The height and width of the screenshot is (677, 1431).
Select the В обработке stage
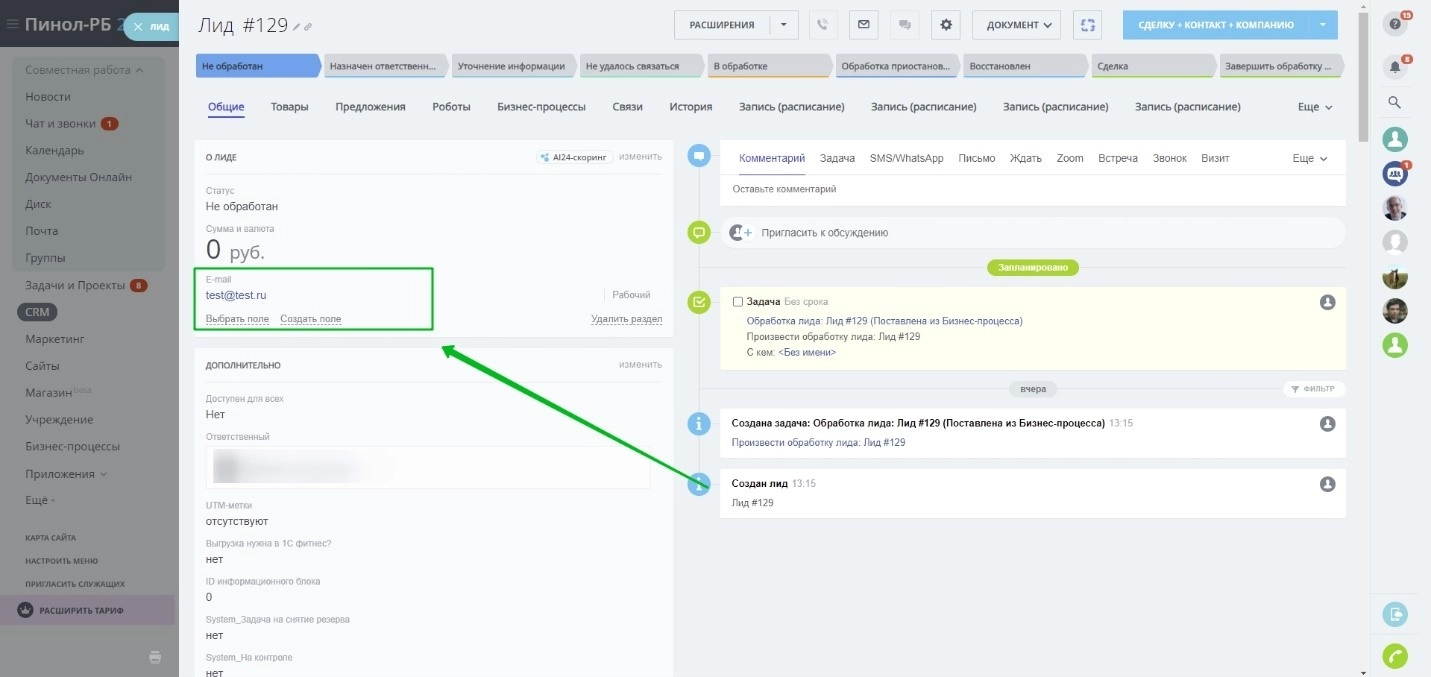point(768,66)
